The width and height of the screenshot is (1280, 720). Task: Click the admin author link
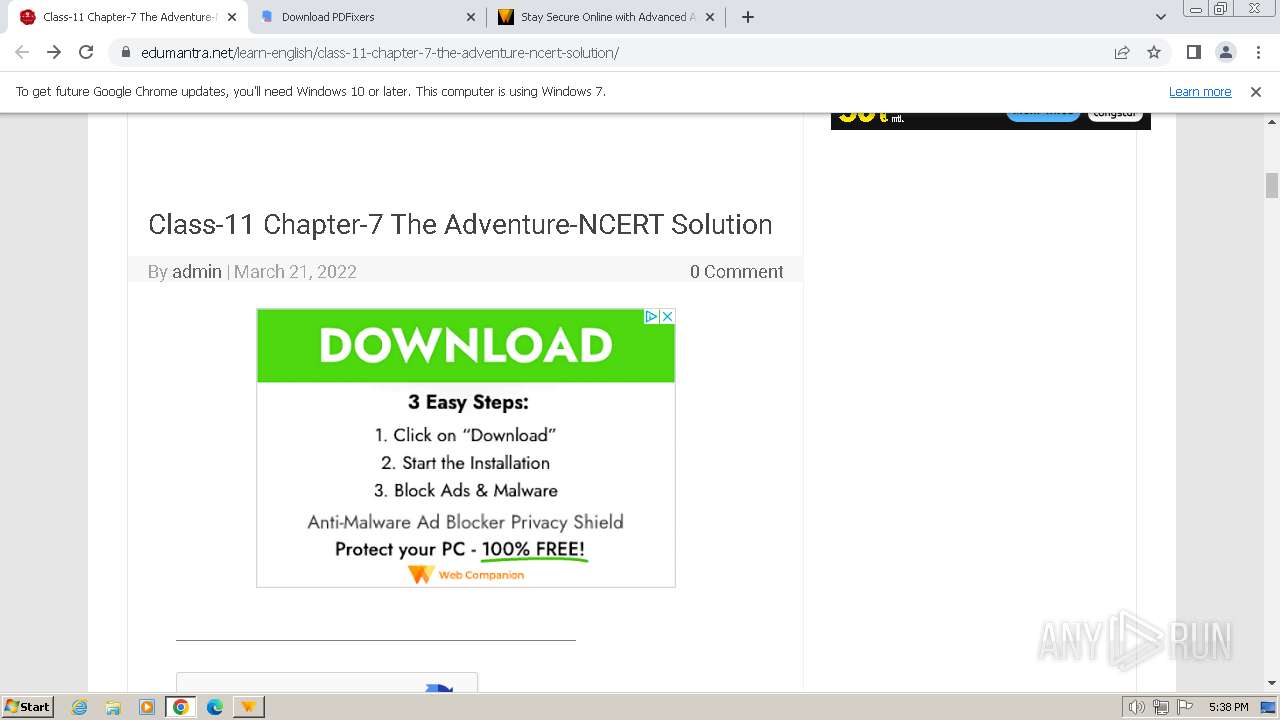tap(197, 271)
